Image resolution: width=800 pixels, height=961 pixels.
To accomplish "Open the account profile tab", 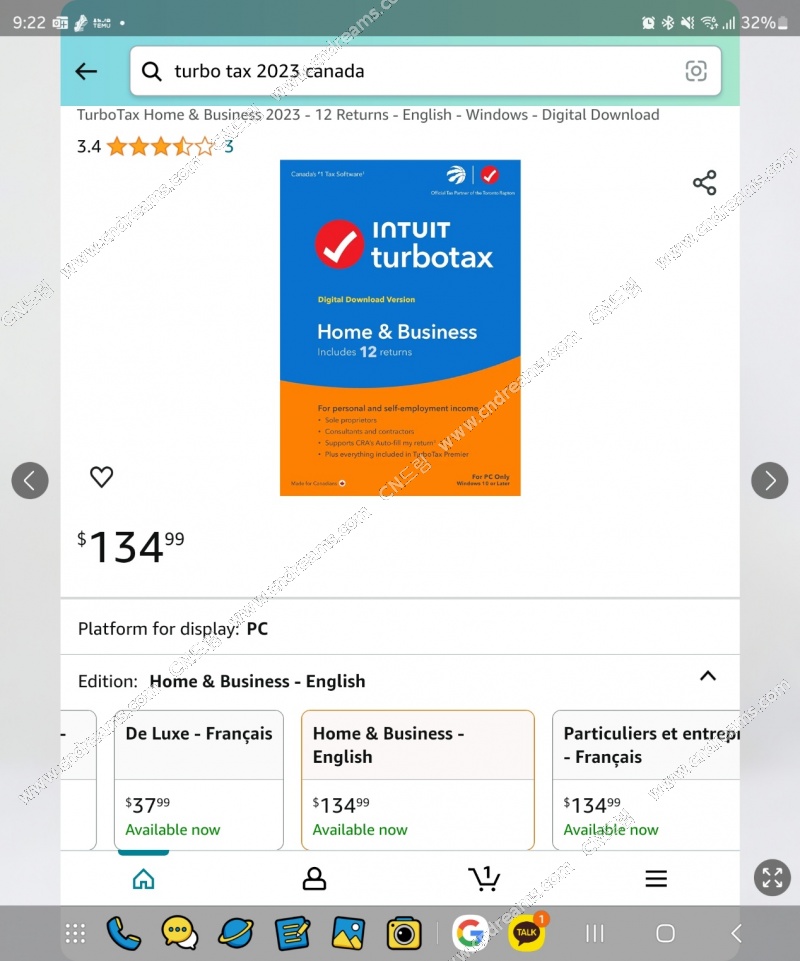I will [314, 879].
